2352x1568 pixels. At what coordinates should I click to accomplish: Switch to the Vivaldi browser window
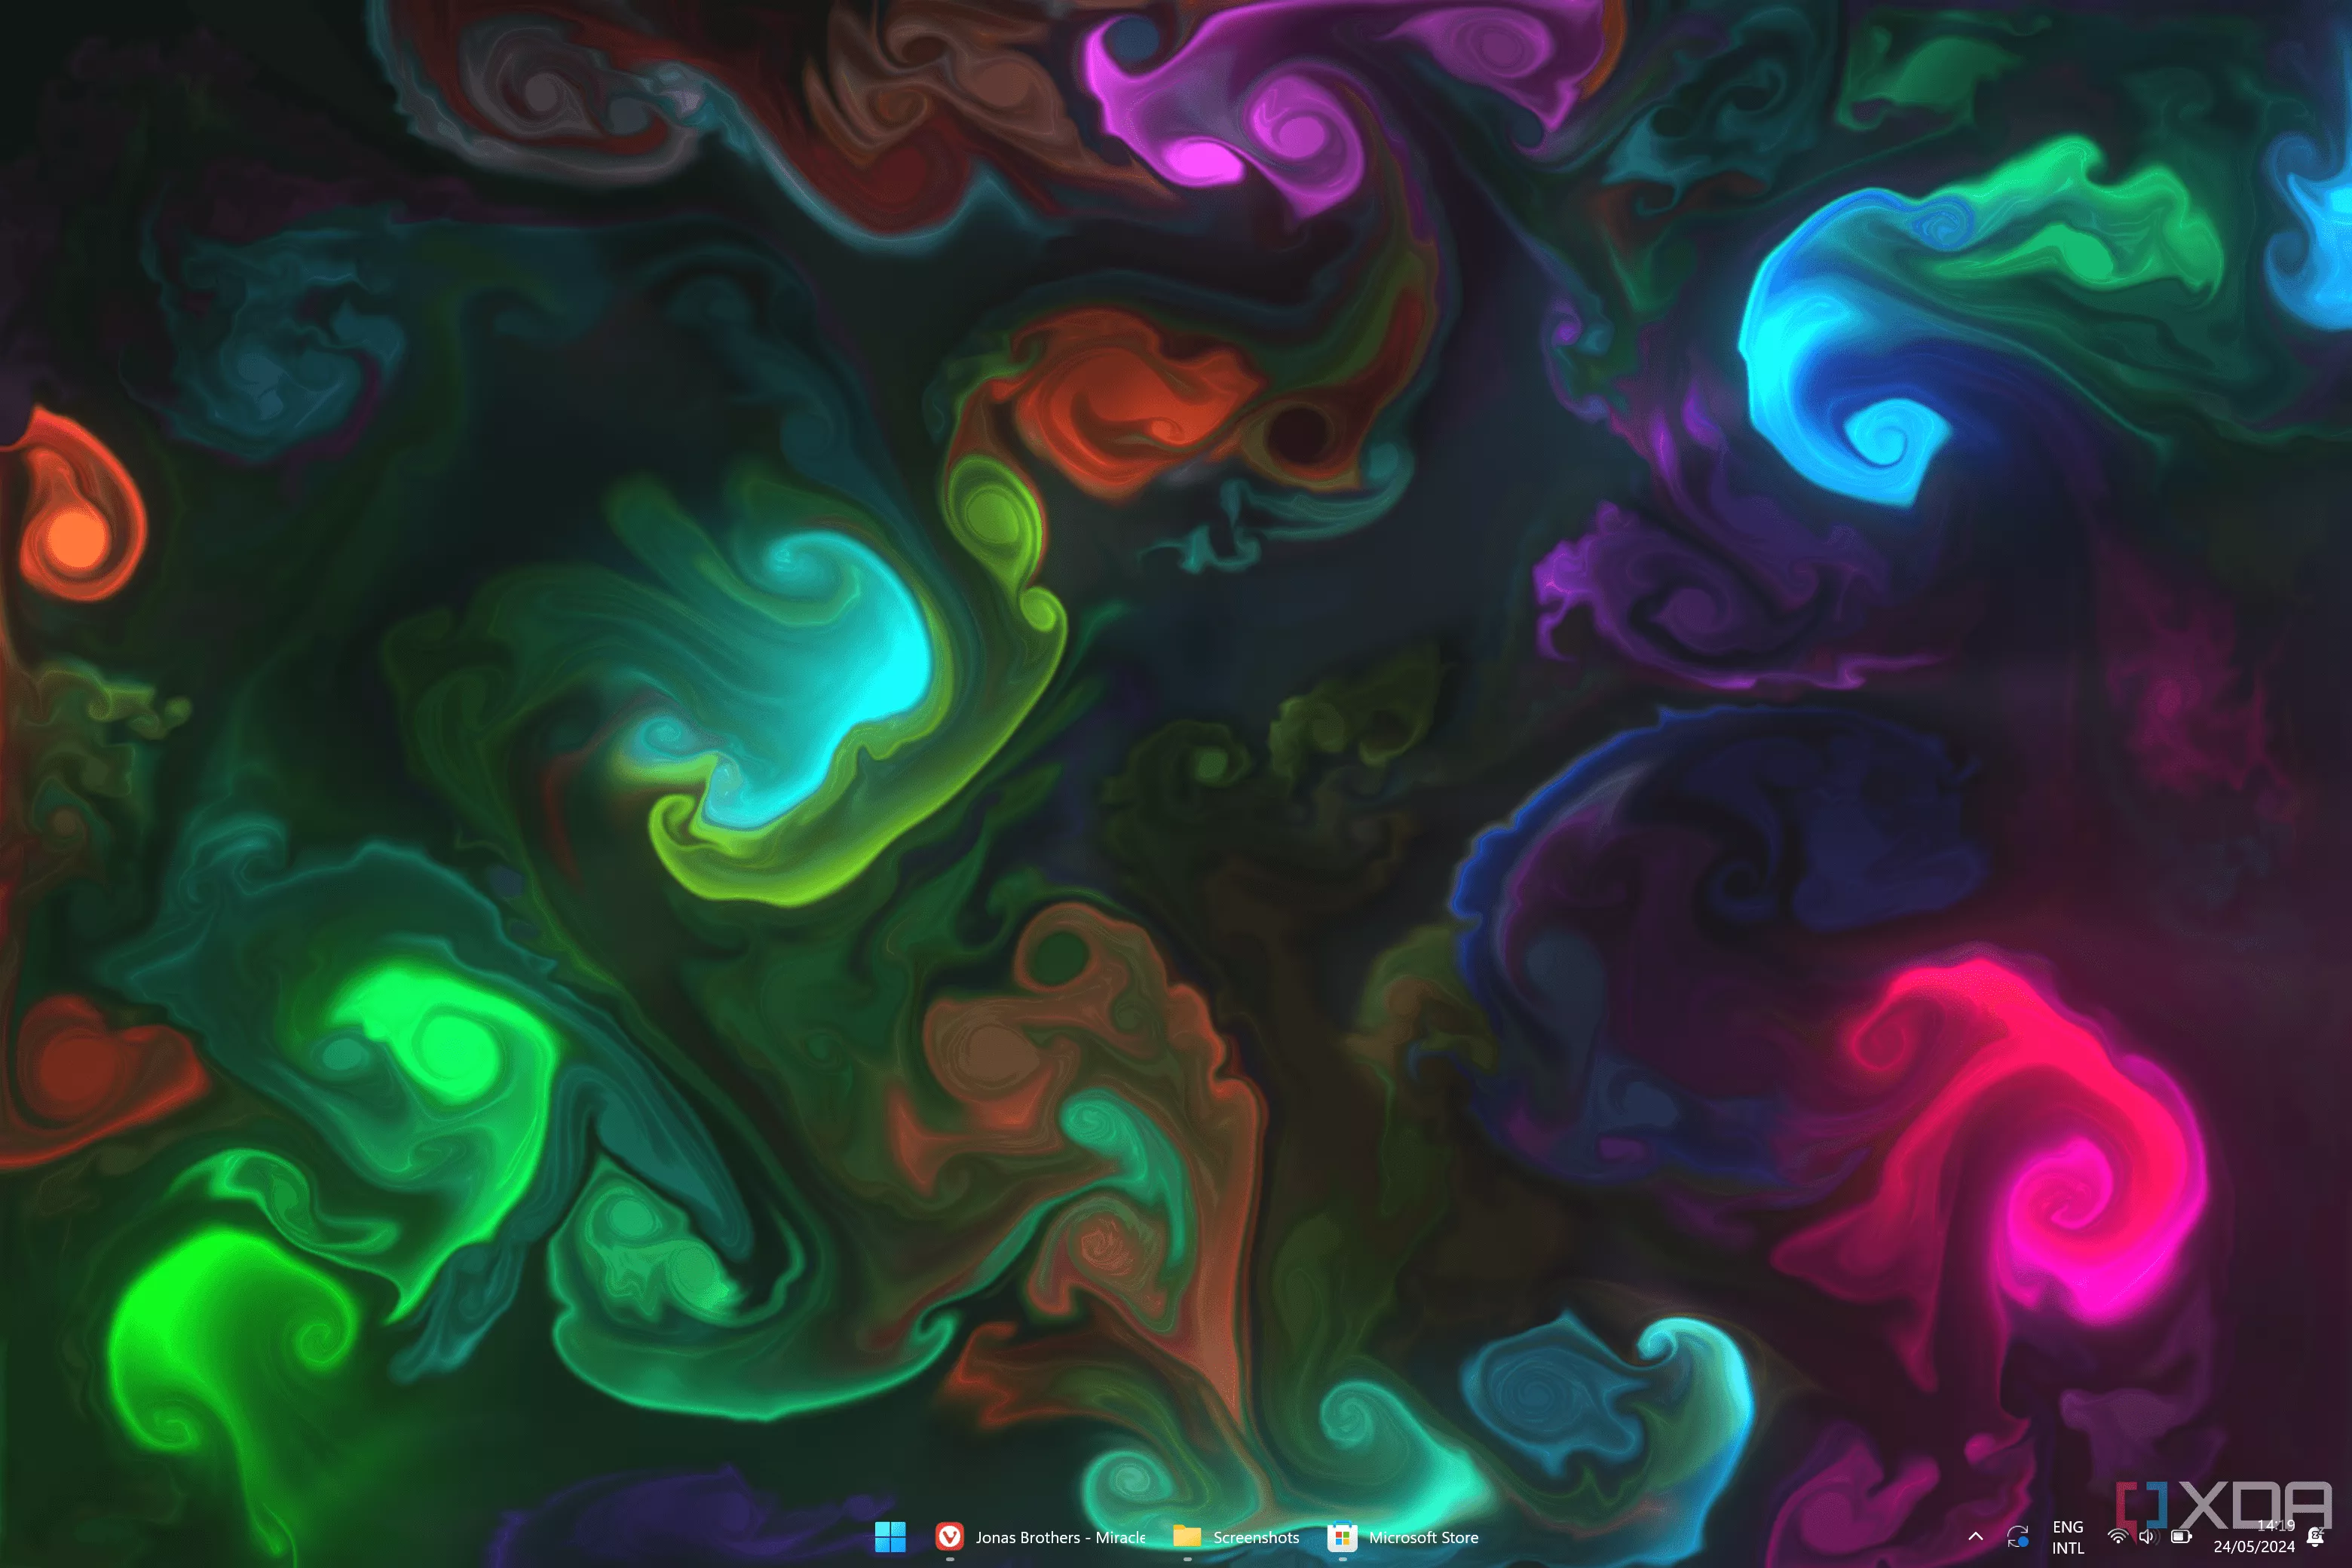click(949, 1537)
